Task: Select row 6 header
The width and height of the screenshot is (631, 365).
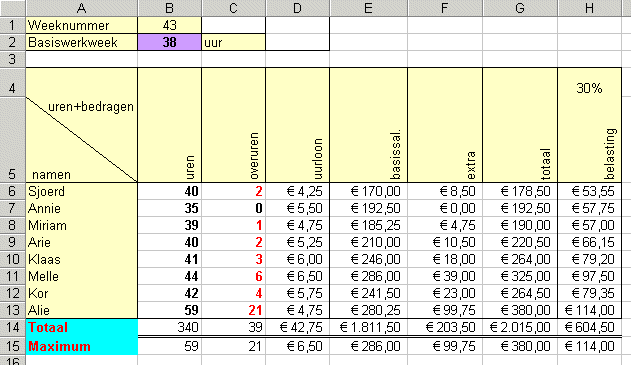Action: (x=12, y=191)
